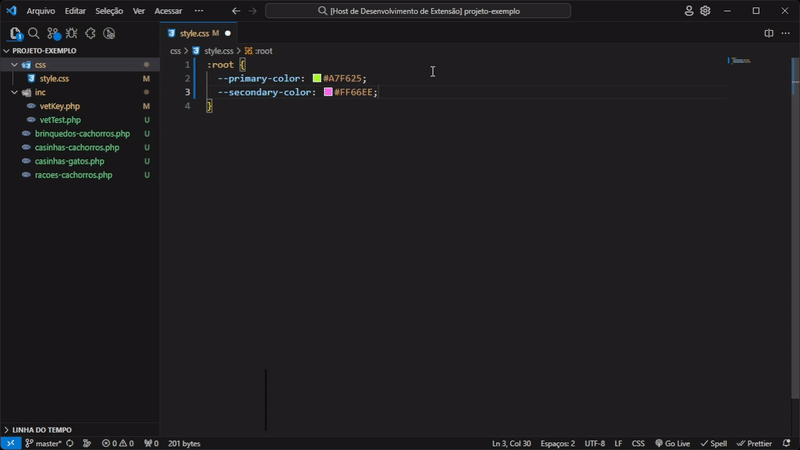Synchronize changes with the sync icon
Viewport: 800px width, 450px height.
[70, 443]
